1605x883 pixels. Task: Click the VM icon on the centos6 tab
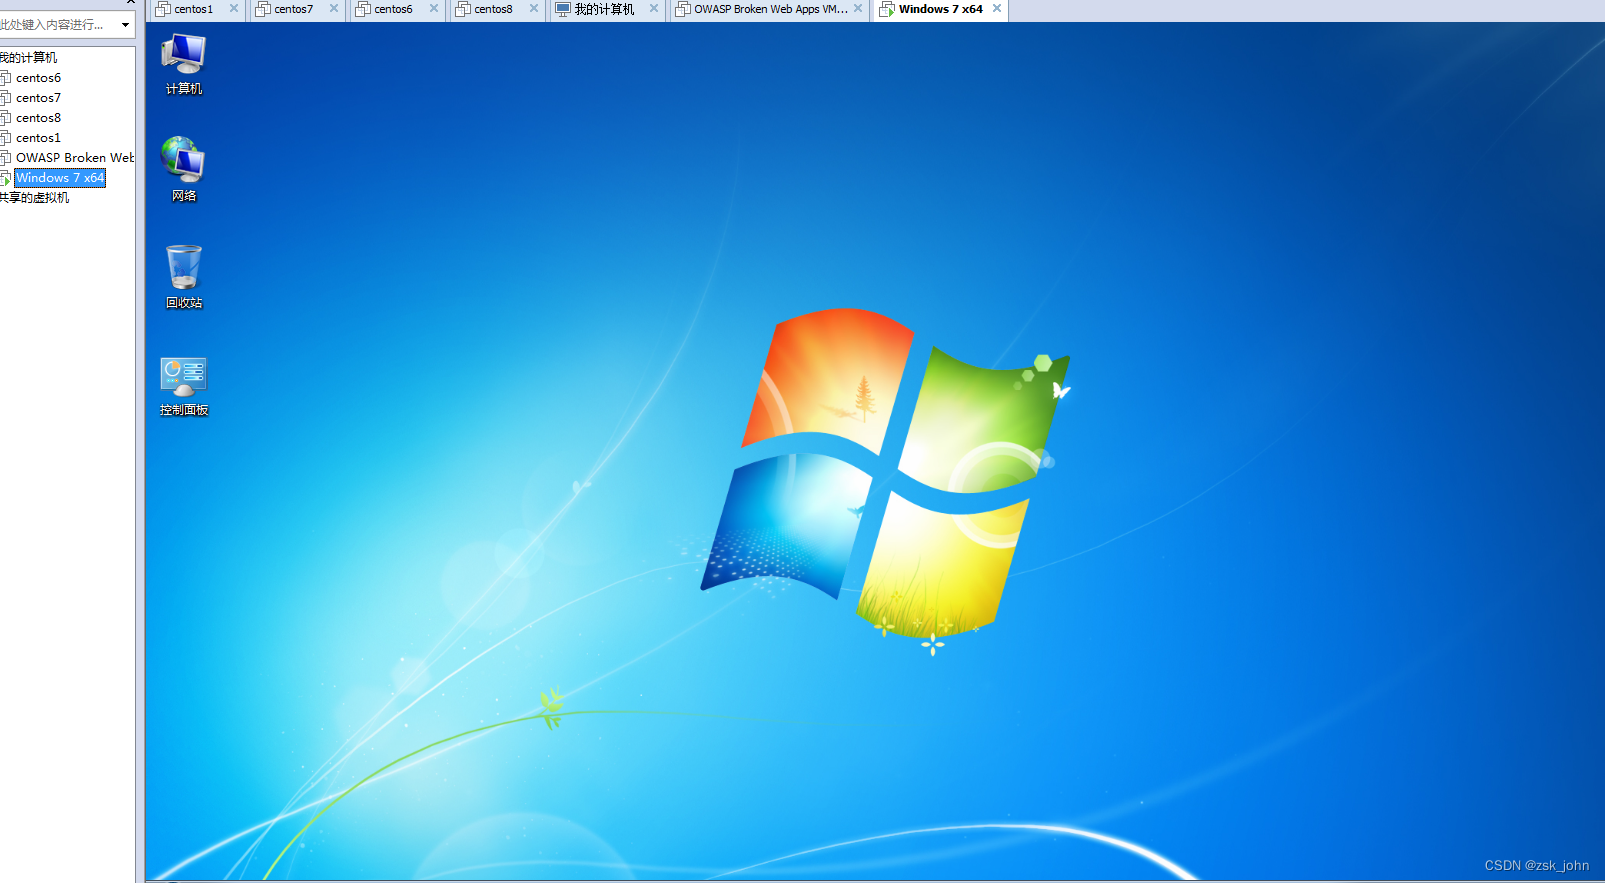[x=363, y=9]
